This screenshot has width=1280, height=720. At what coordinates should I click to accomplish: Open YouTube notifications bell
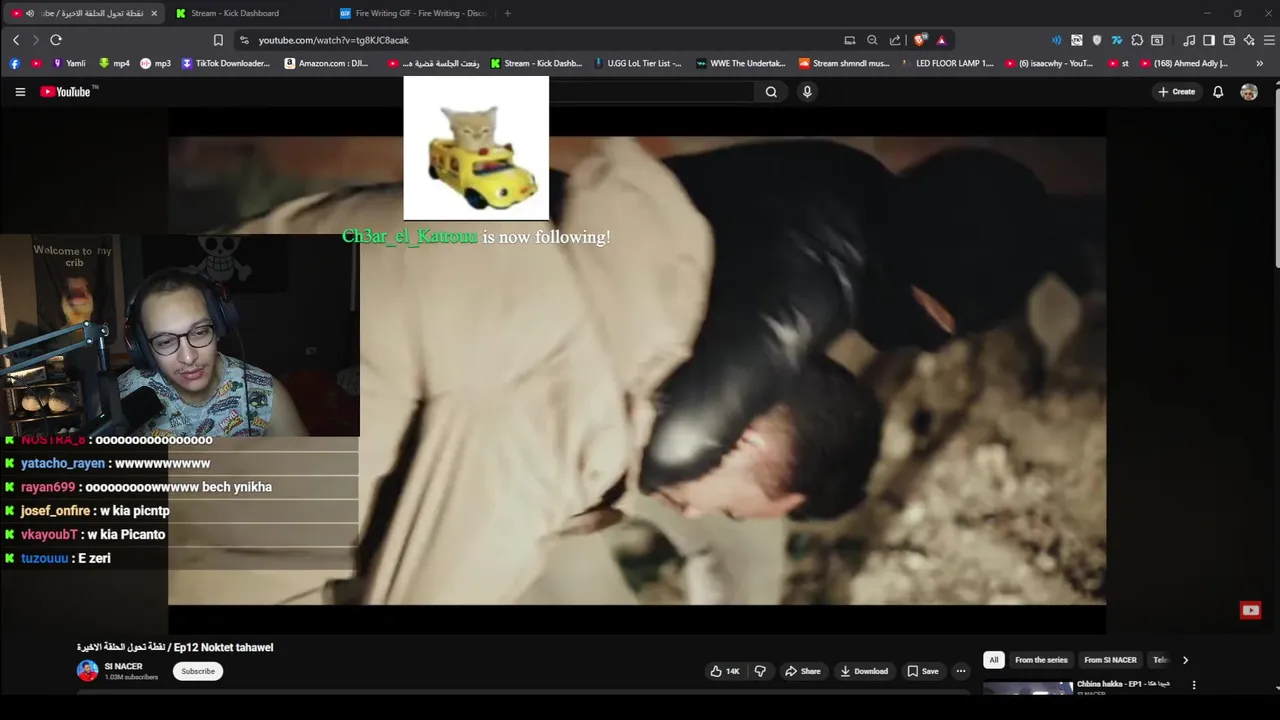[1218, 92]
